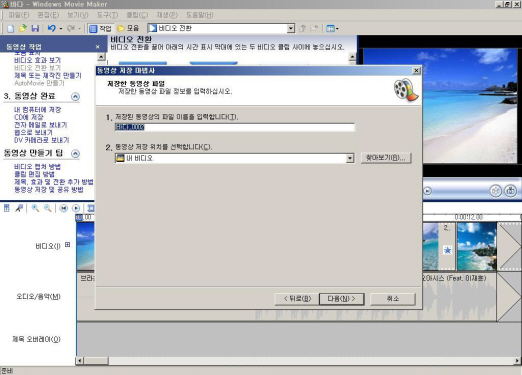Viewport: 522px width, 375px height.
Task: Click the DV 카메라로 보내기 link
Action: tap(41, 140)
